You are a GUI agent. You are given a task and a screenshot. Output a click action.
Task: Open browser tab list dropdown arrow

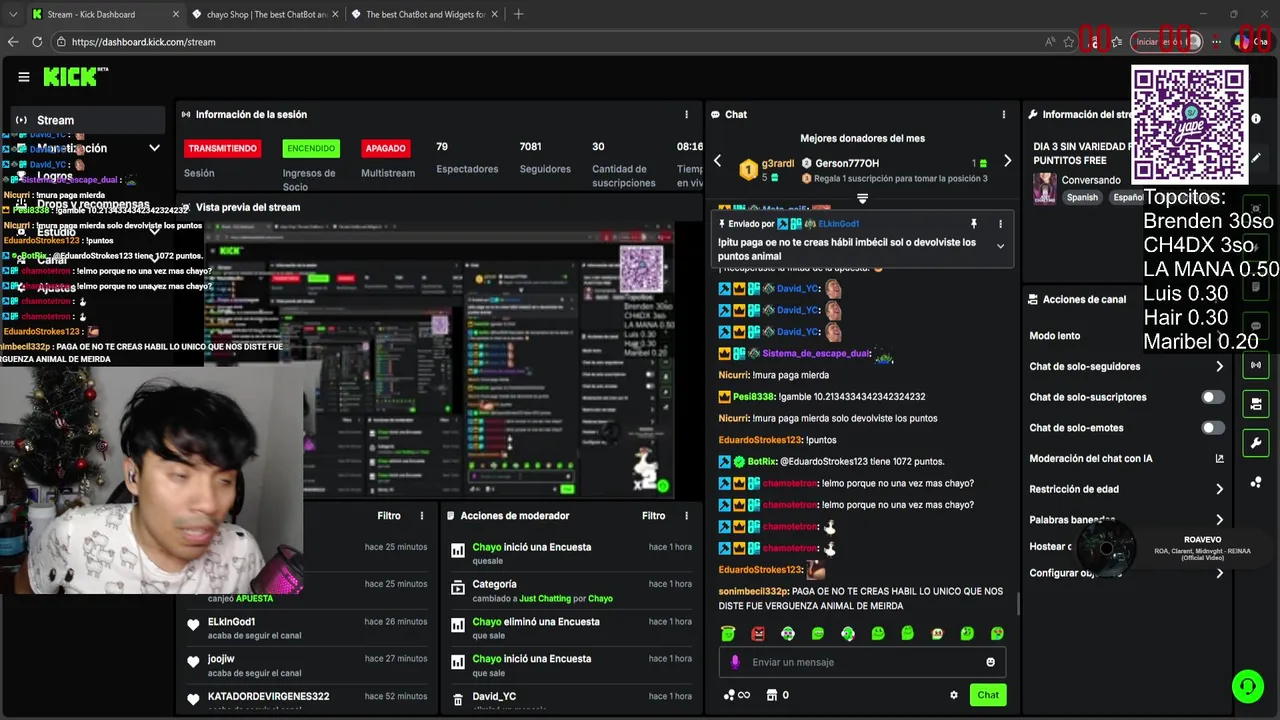point(13,14)
